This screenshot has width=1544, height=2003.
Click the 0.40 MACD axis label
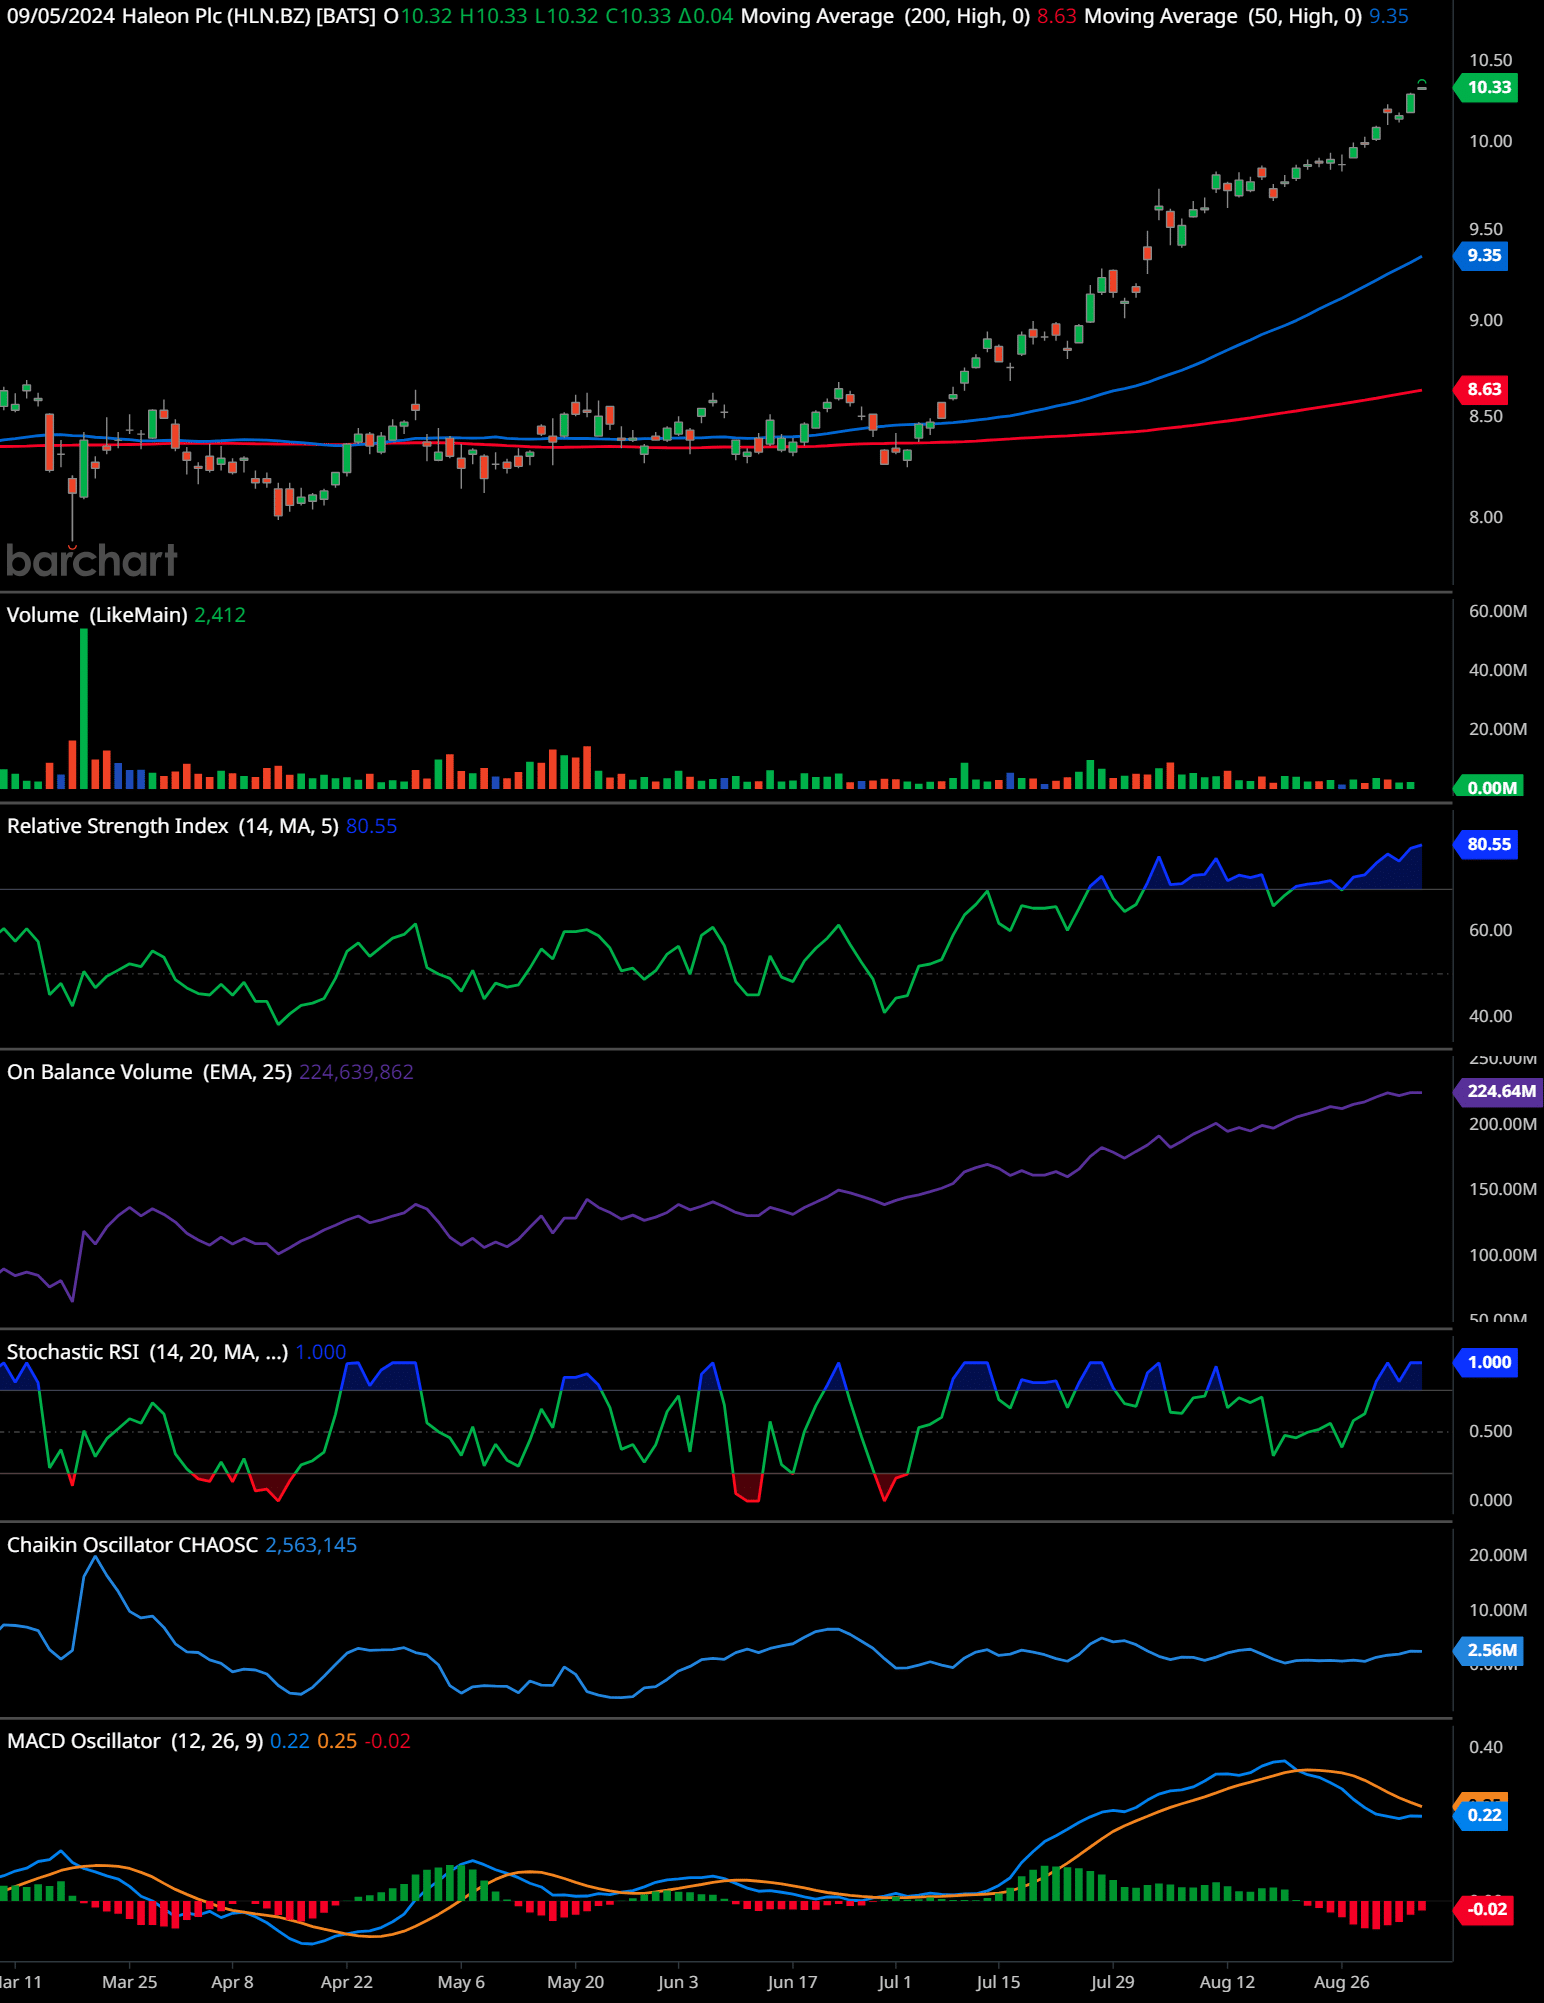[x=1485, y=1747]
